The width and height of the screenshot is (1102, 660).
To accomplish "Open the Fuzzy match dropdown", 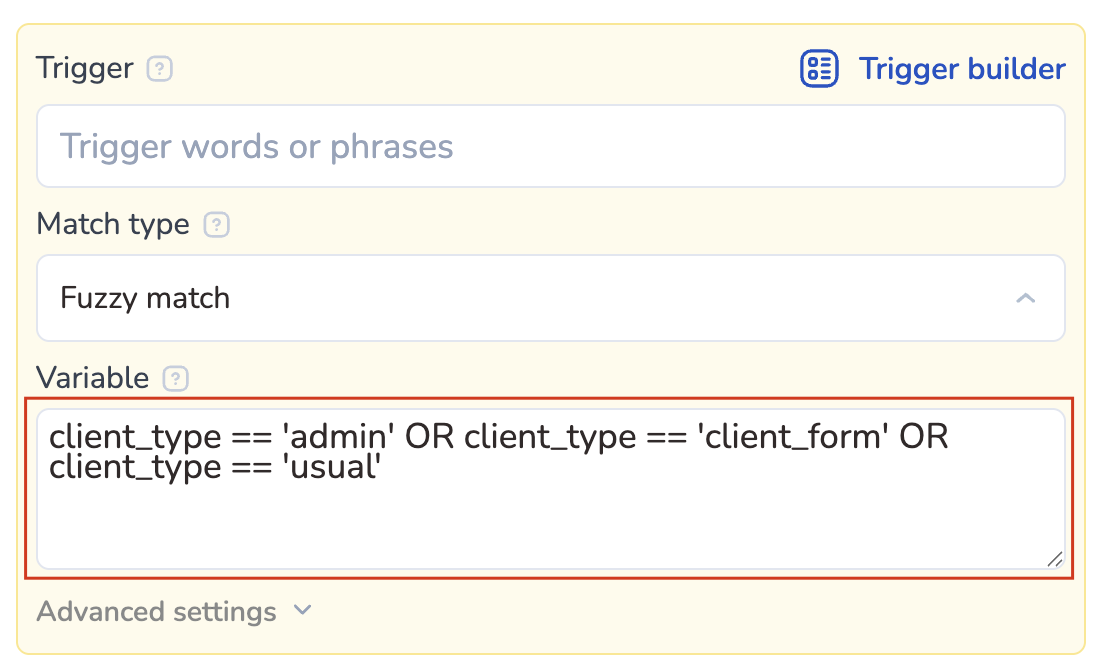I will pyautogui.click(x=550, y=298).
